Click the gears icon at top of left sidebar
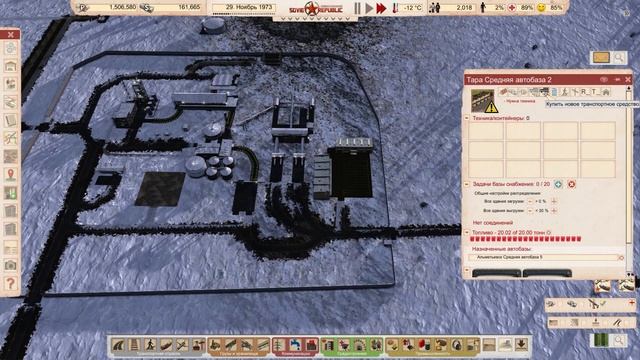 (x=11, y=48)
